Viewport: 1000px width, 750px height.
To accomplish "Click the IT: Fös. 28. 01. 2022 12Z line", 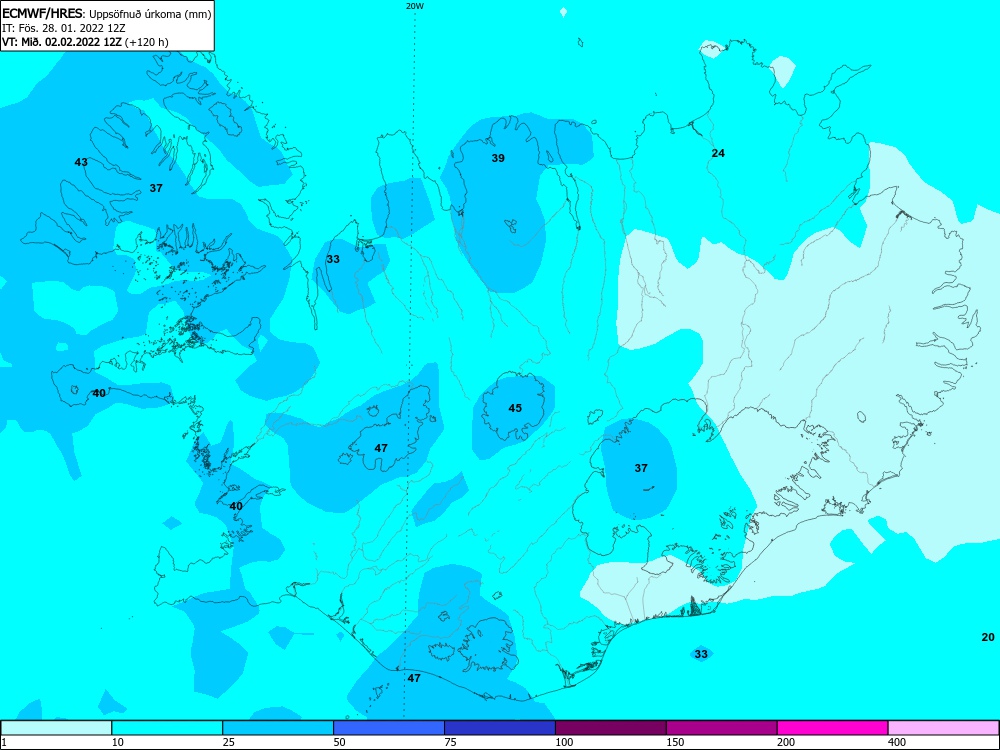I will pos(64,28).
